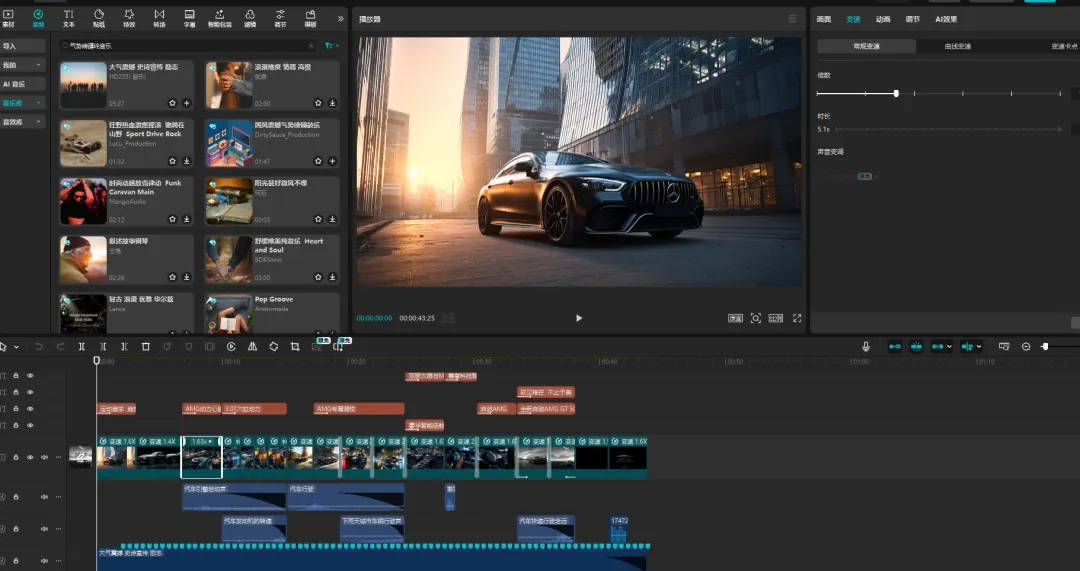Switch to the 画面 tab in properties
The height and width of the screenshot is (571, 1080).
click(824, 19)
